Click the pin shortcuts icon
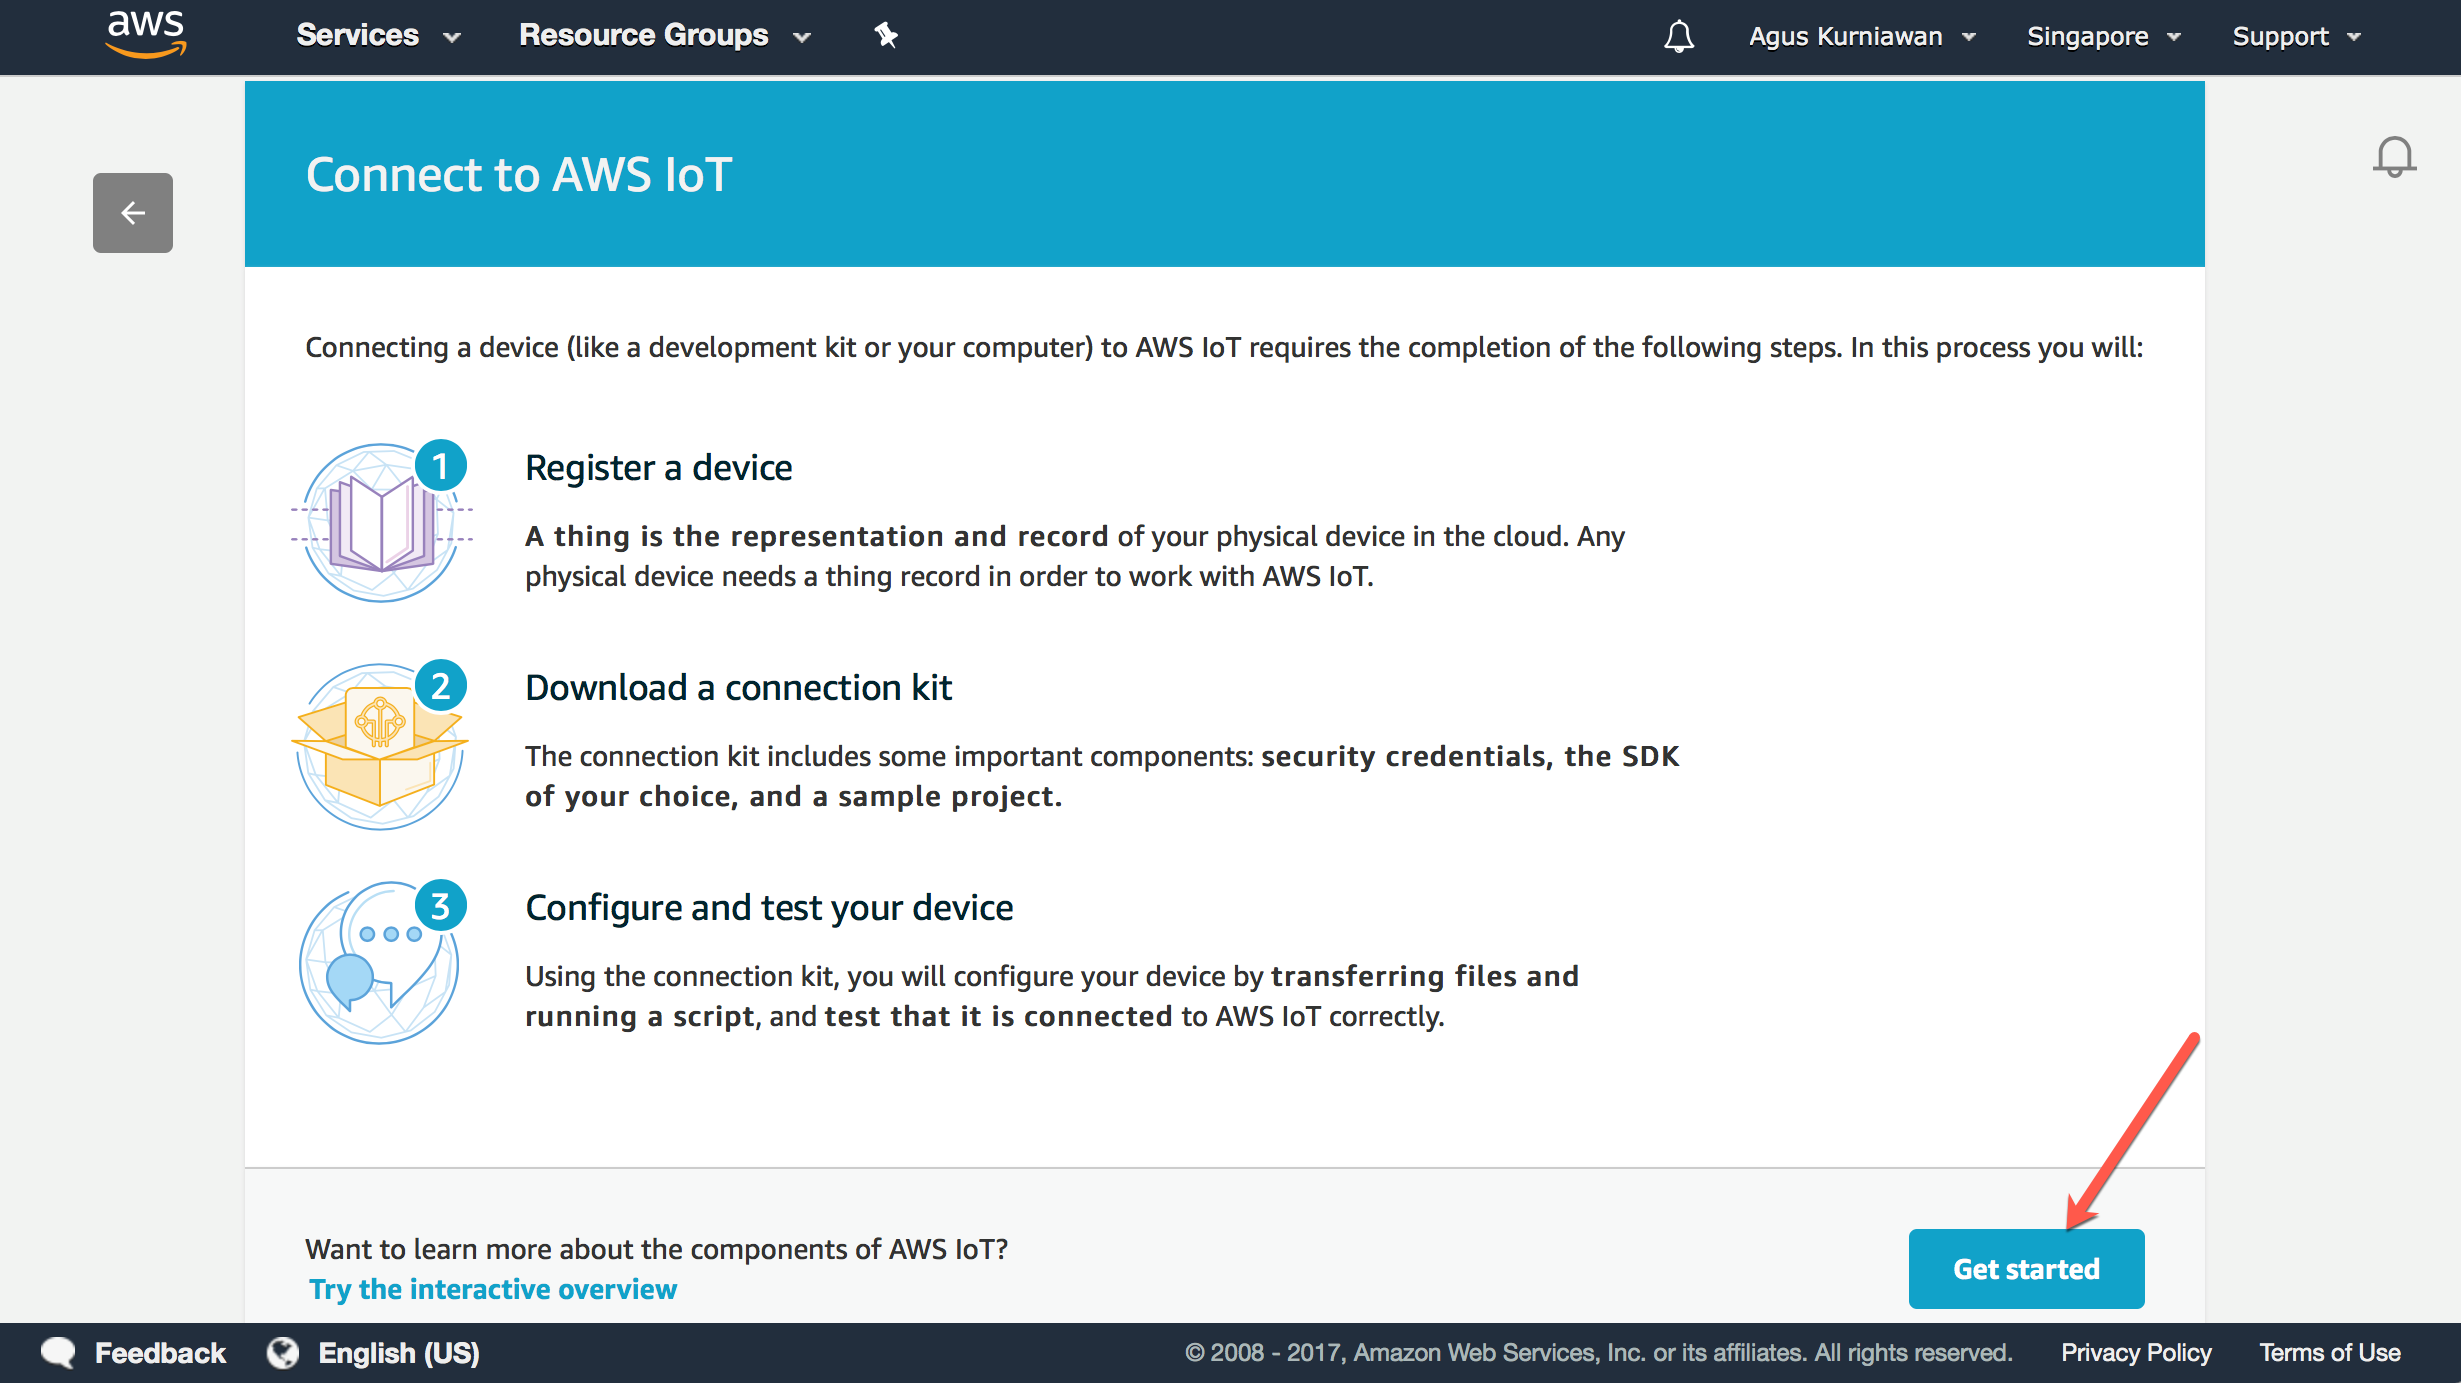Screen dimensions: 2461x1383 coord(886,36)
